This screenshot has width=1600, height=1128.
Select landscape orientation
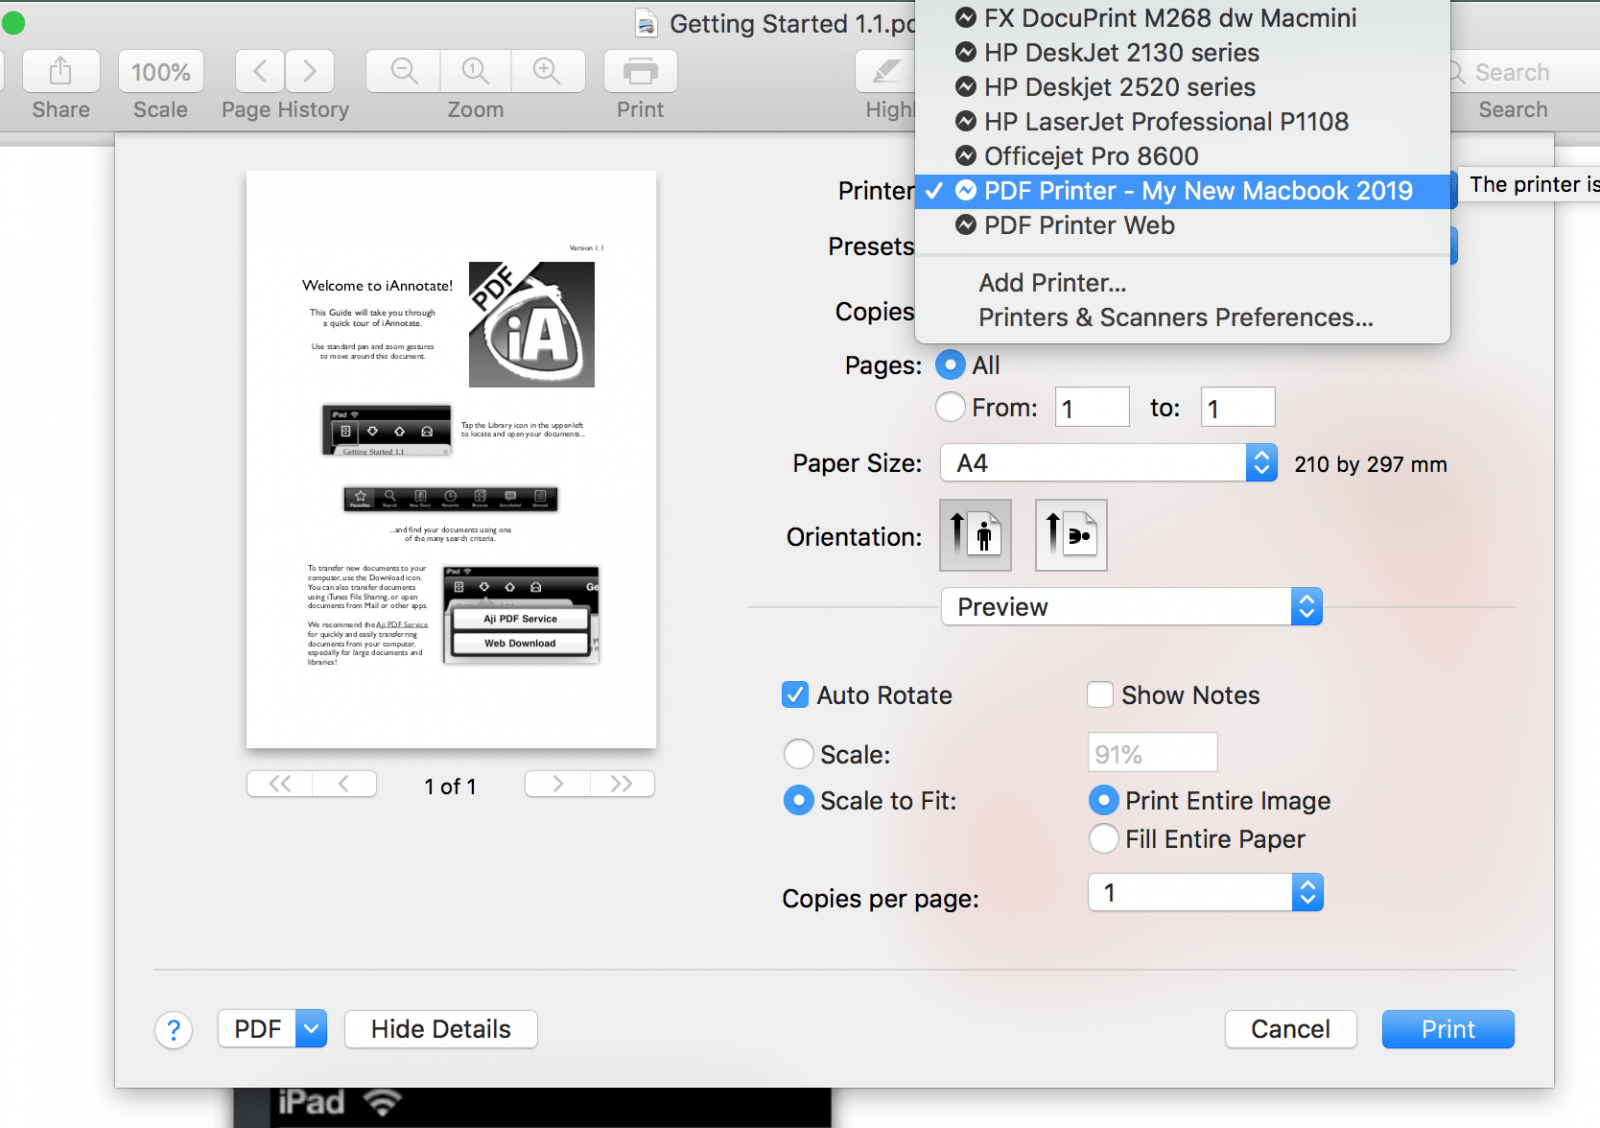tap(1071, 535)
